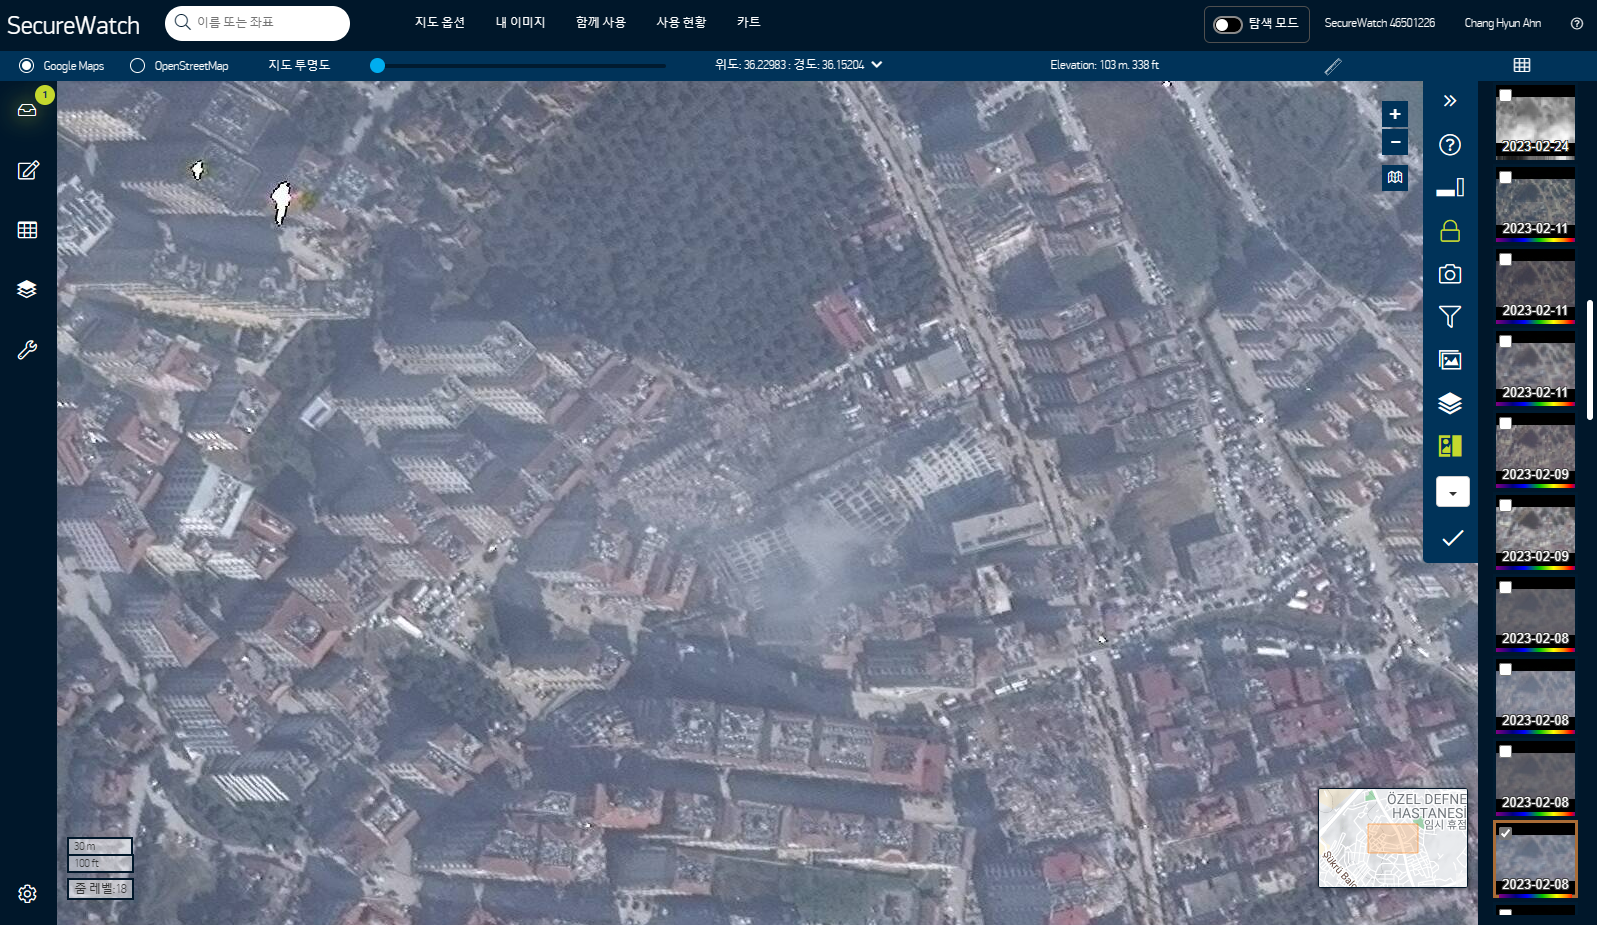Open the 지도 옵션 menu

tap(440, 22)
